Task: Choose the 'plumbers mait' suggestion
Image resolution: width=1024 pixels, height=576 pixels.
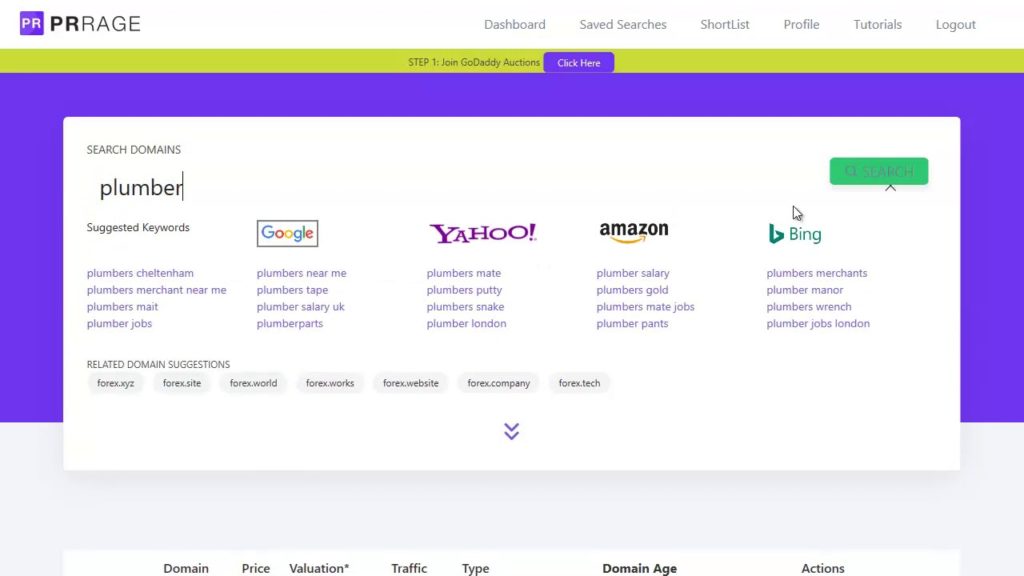Action: click(x=122, y=307)
